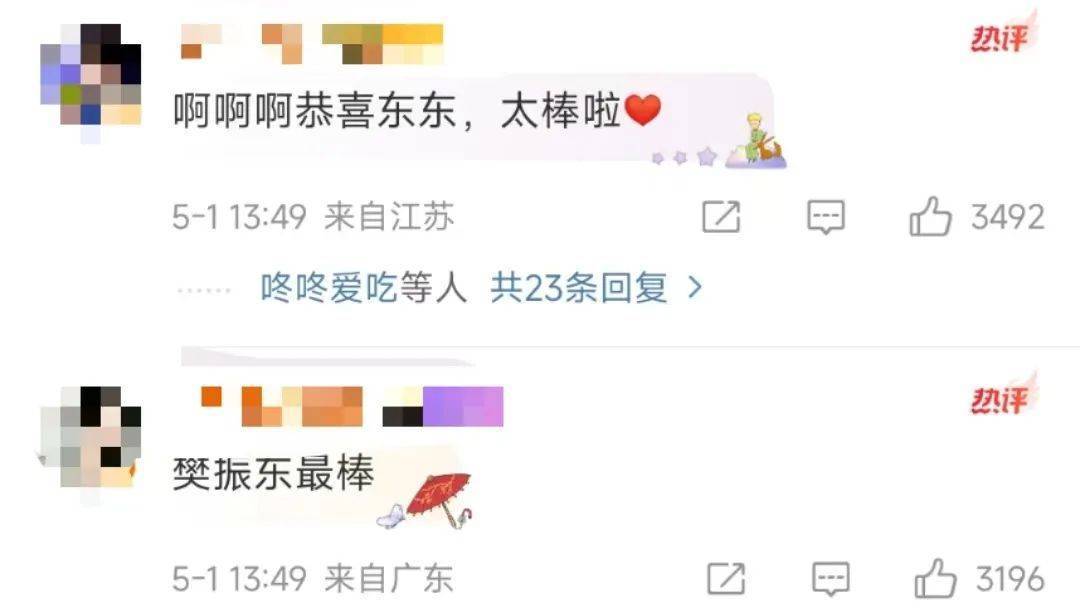Viewport: 1080px width, 614px height.
Task: Repost the 恭喜东东 comment
Action: pos(721,217)
